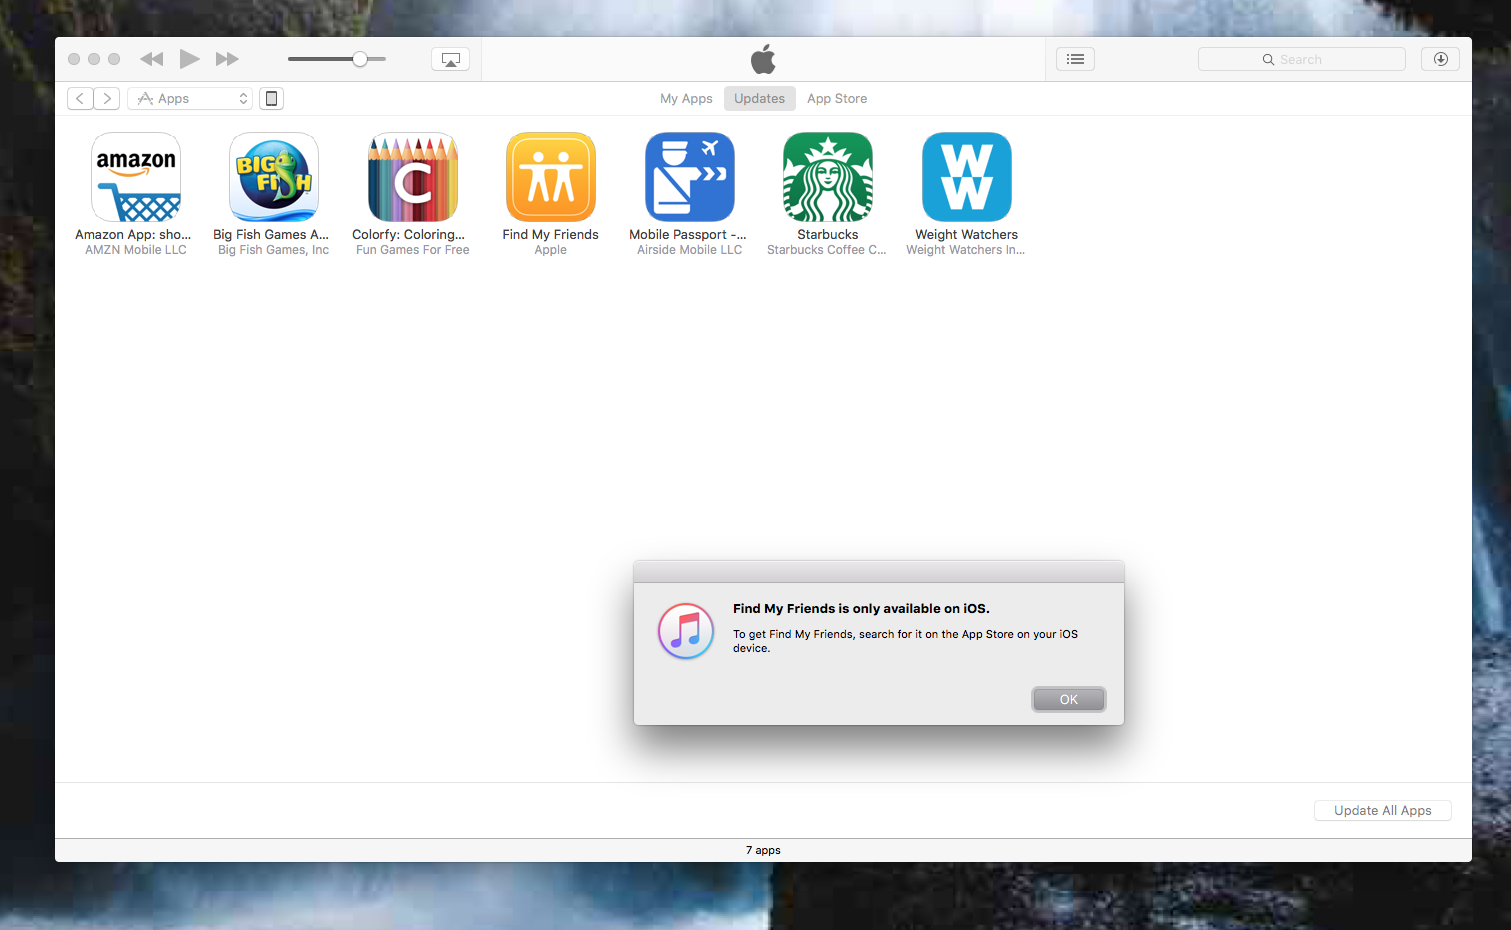This screenshot has height=930, width=1511.
Task: Go back with the left chevron
Action: pyautogui.click(x=80, y=98)
